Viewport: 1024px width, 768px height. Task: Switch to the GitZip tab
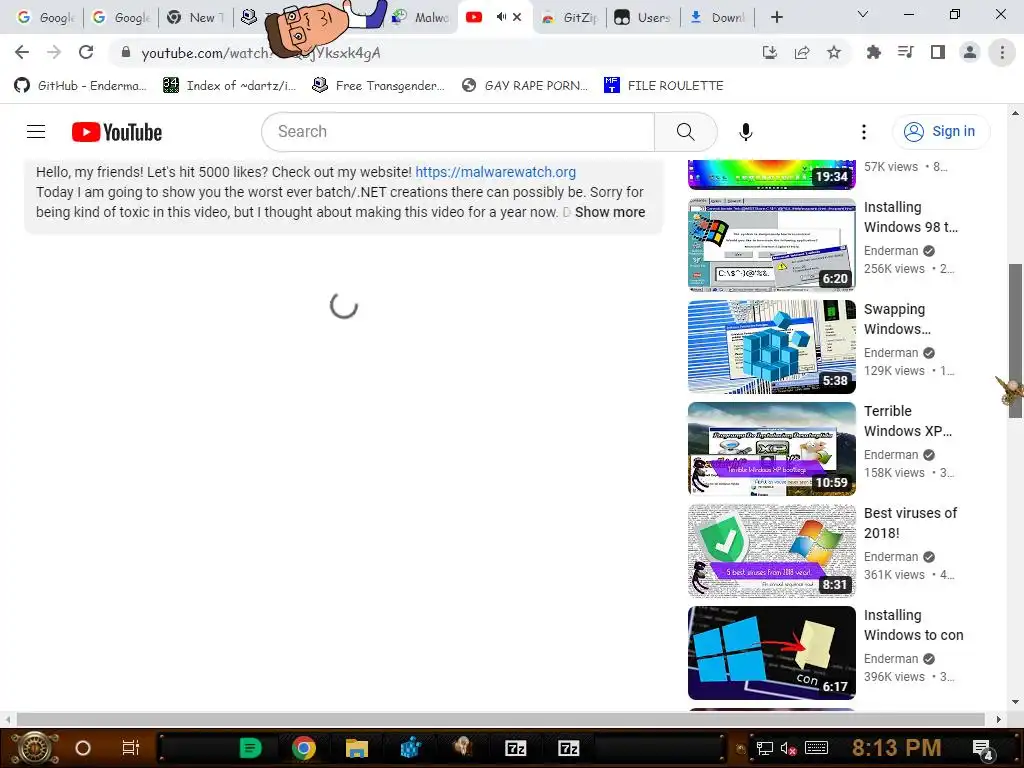(569, 18)
